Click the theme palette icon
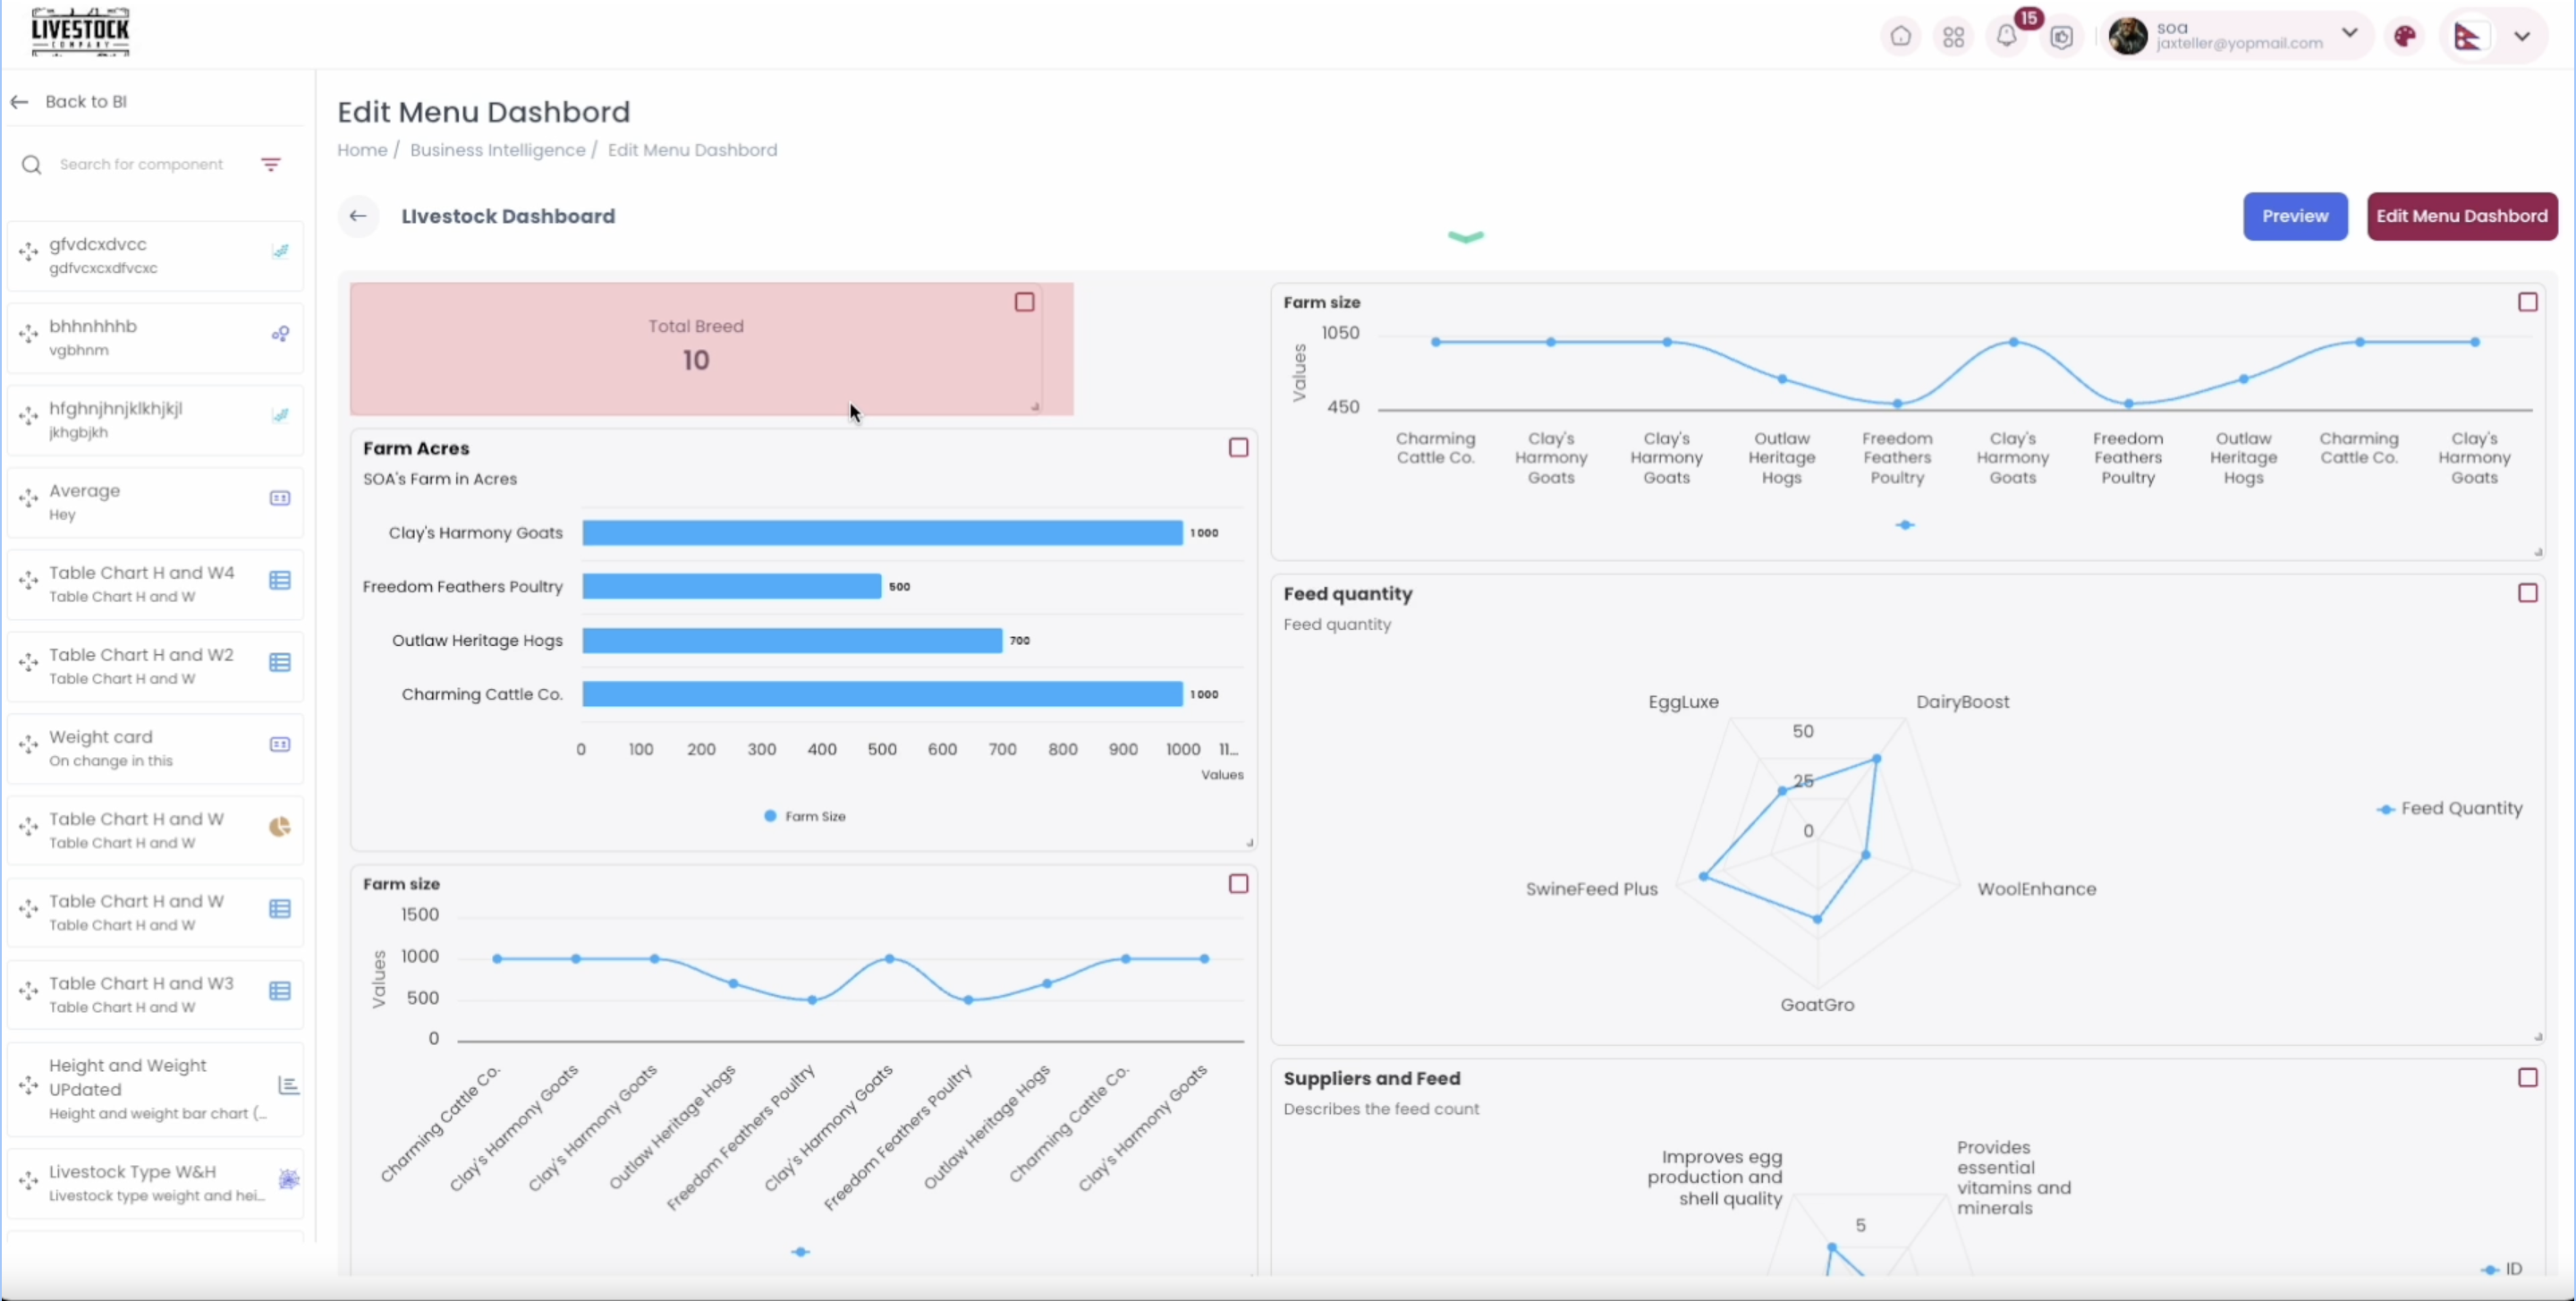This screenshot has height=1301, width=2576. [2404, 37]
